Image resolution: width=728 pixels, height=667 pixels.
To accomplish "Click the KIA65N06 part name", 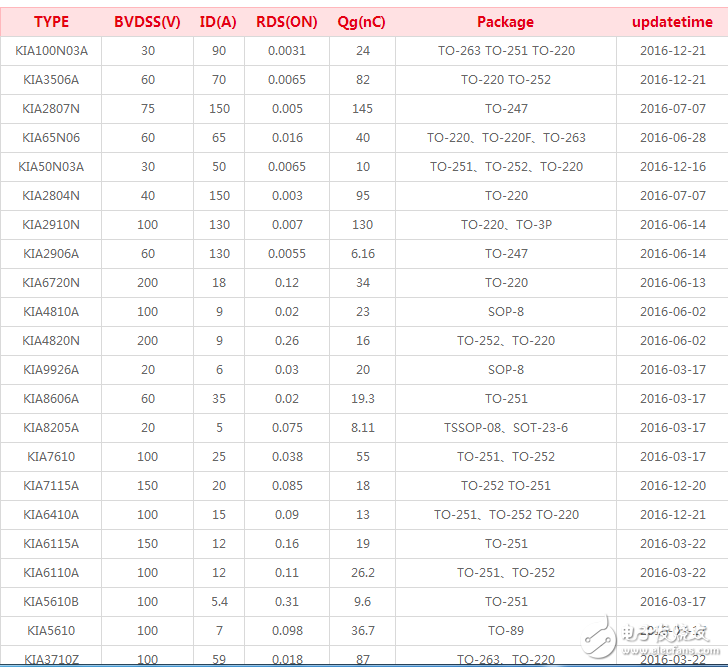I will (x=51, y=138).
